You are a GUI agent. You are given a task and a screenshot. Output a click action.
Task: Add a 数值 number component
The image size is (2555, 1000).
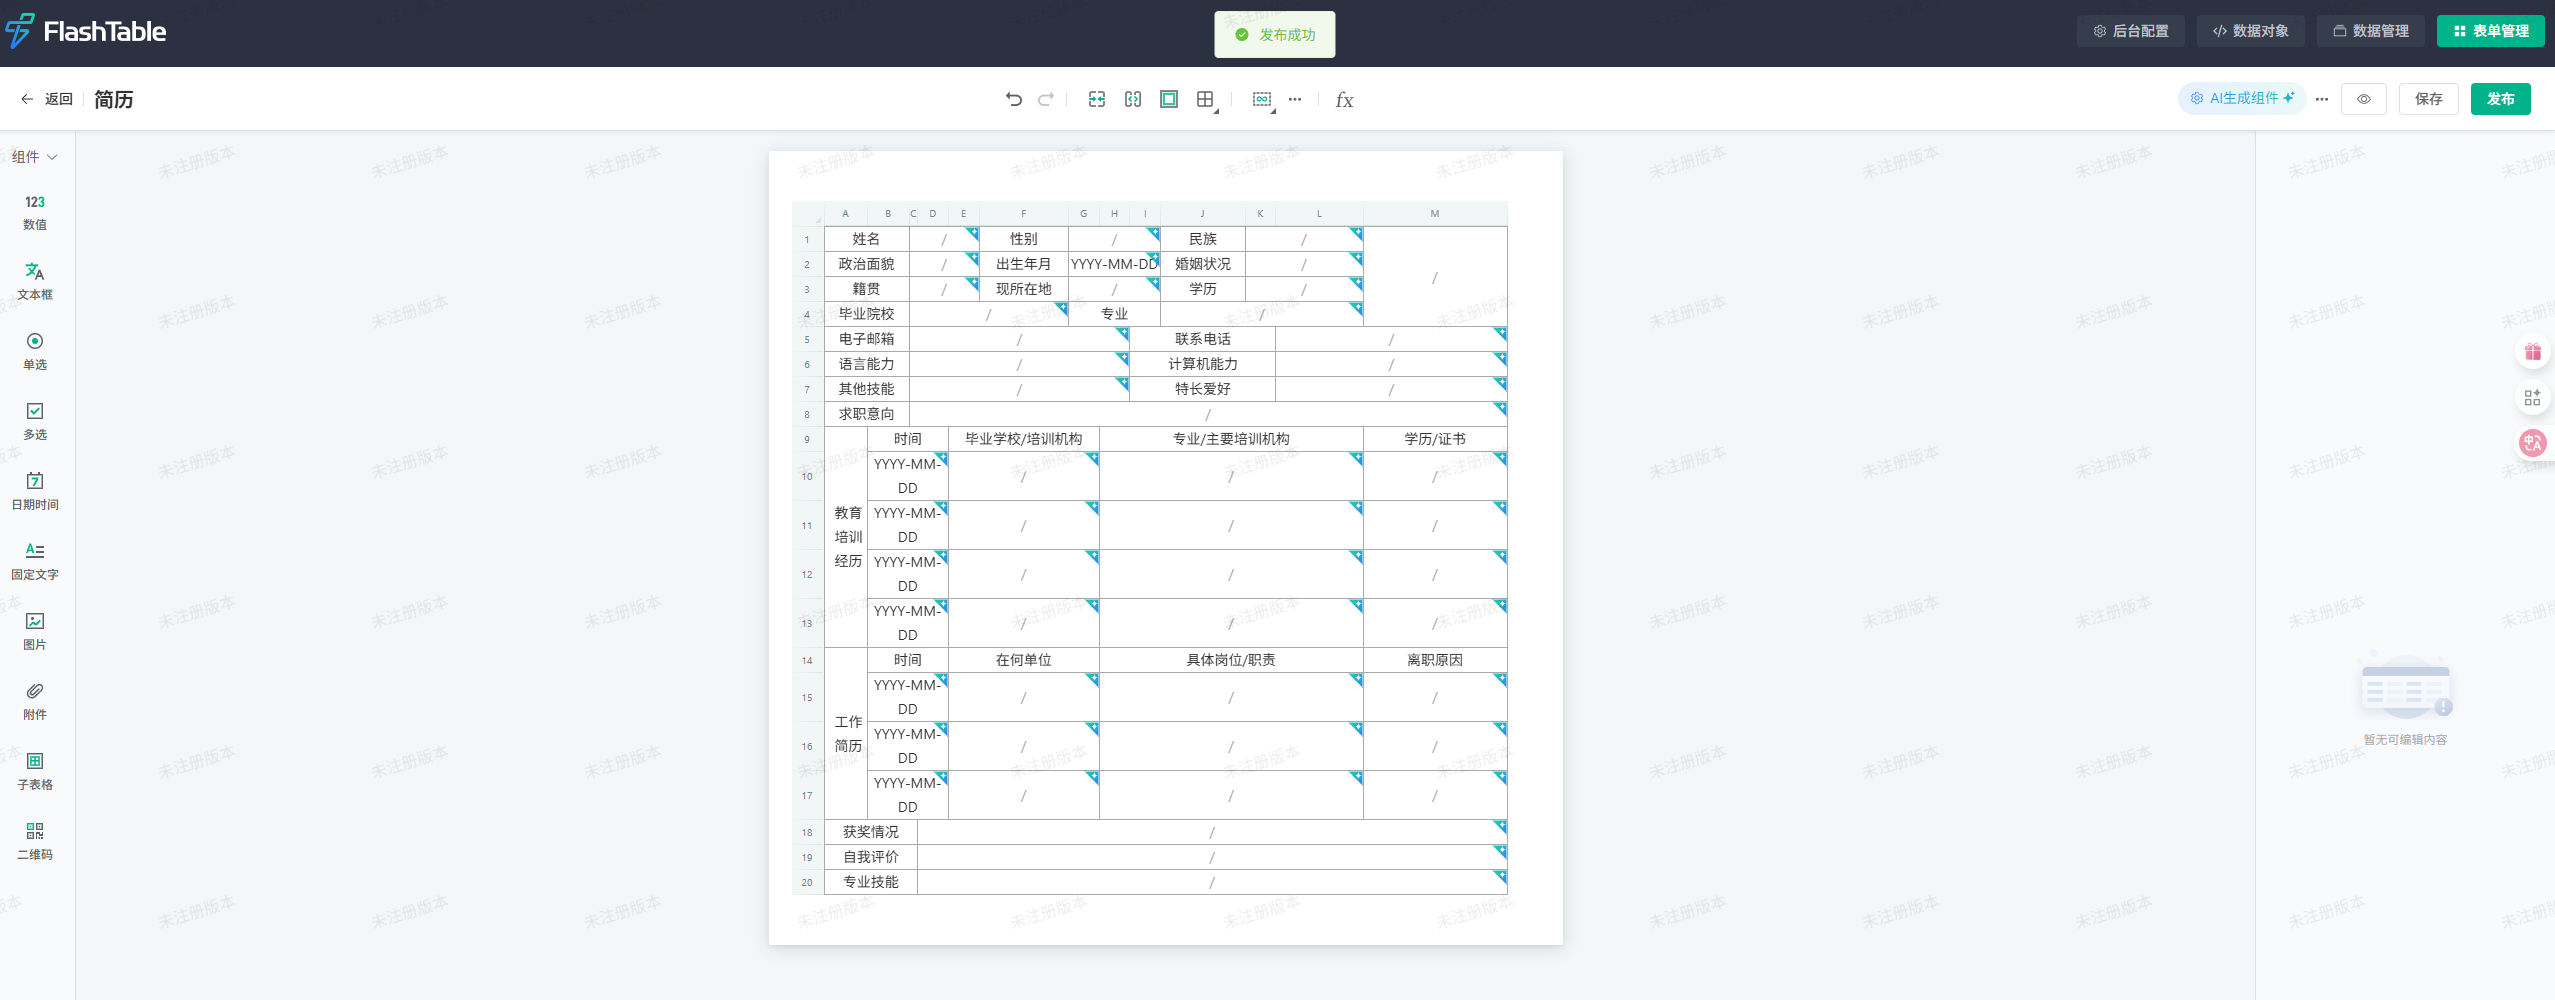(x=35, y=213)
